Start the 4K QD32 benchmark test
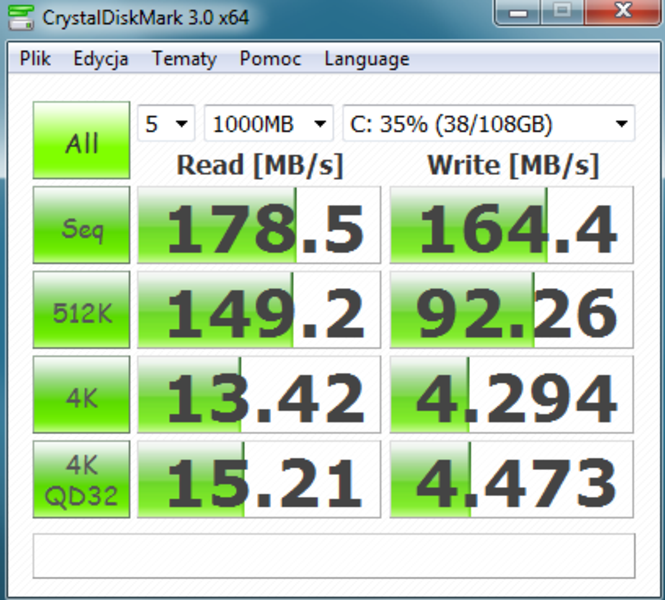The image size is (665, 600). (81, 479)
